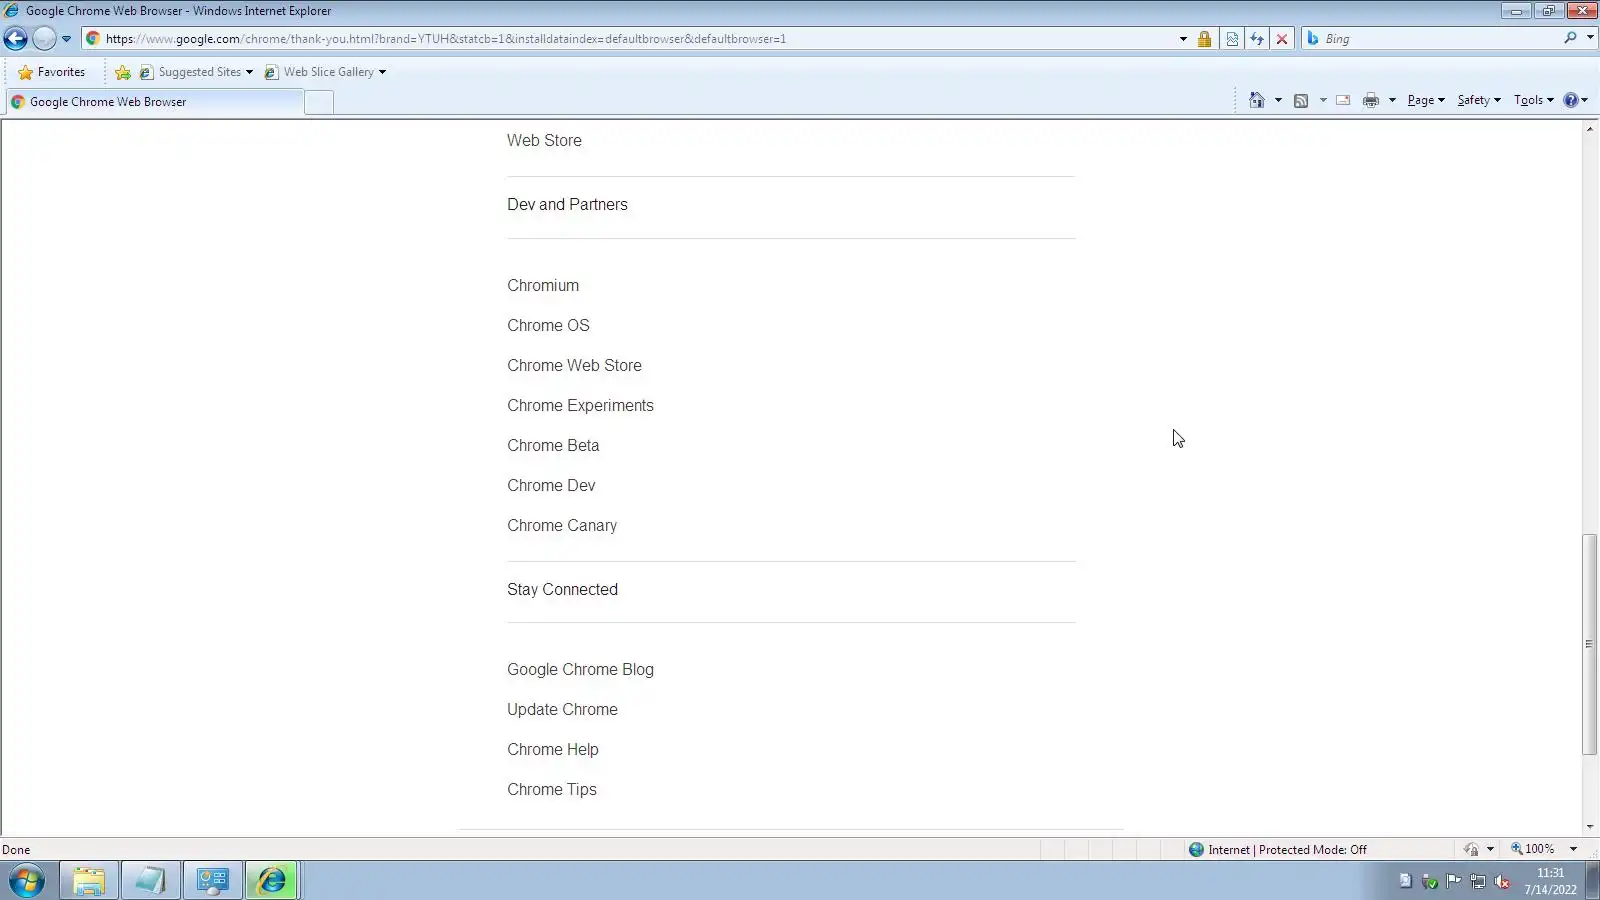Open the Favorites panel

pyautogui.click(x=52, y=72)
